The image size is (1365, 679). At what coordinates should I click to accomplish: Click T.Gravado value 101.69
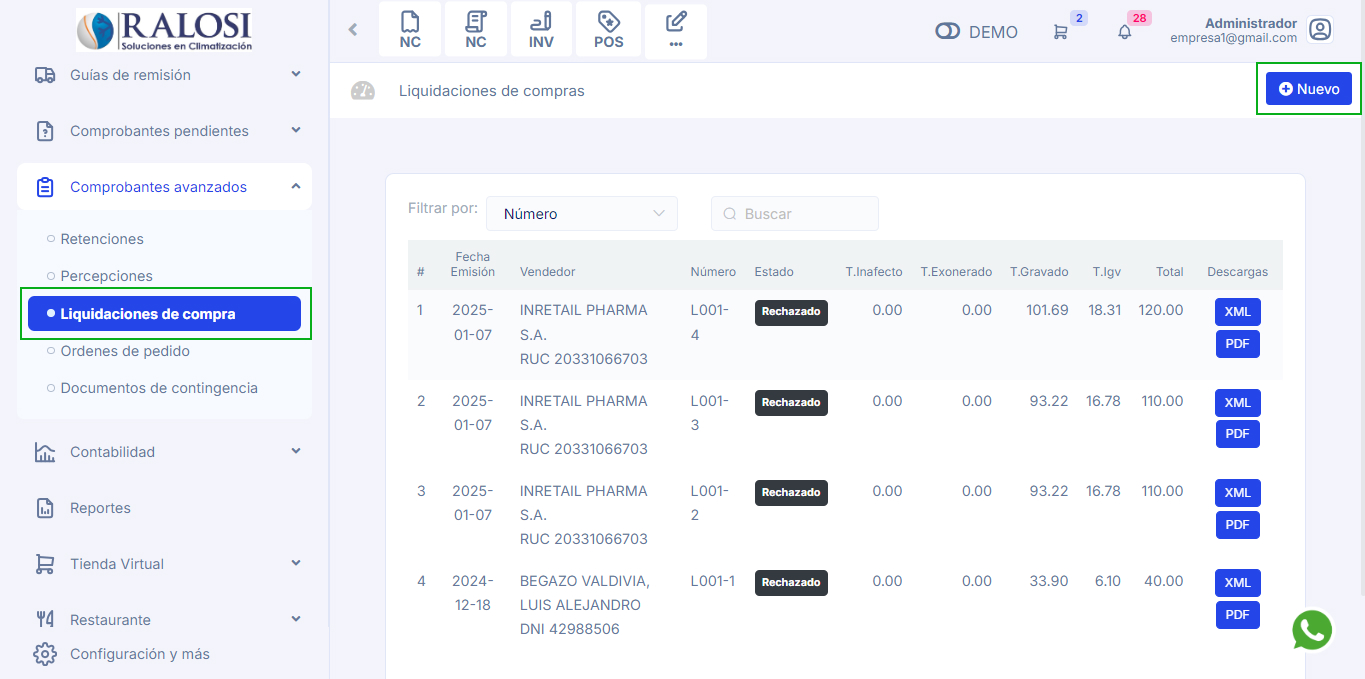tap(1047, 311)
